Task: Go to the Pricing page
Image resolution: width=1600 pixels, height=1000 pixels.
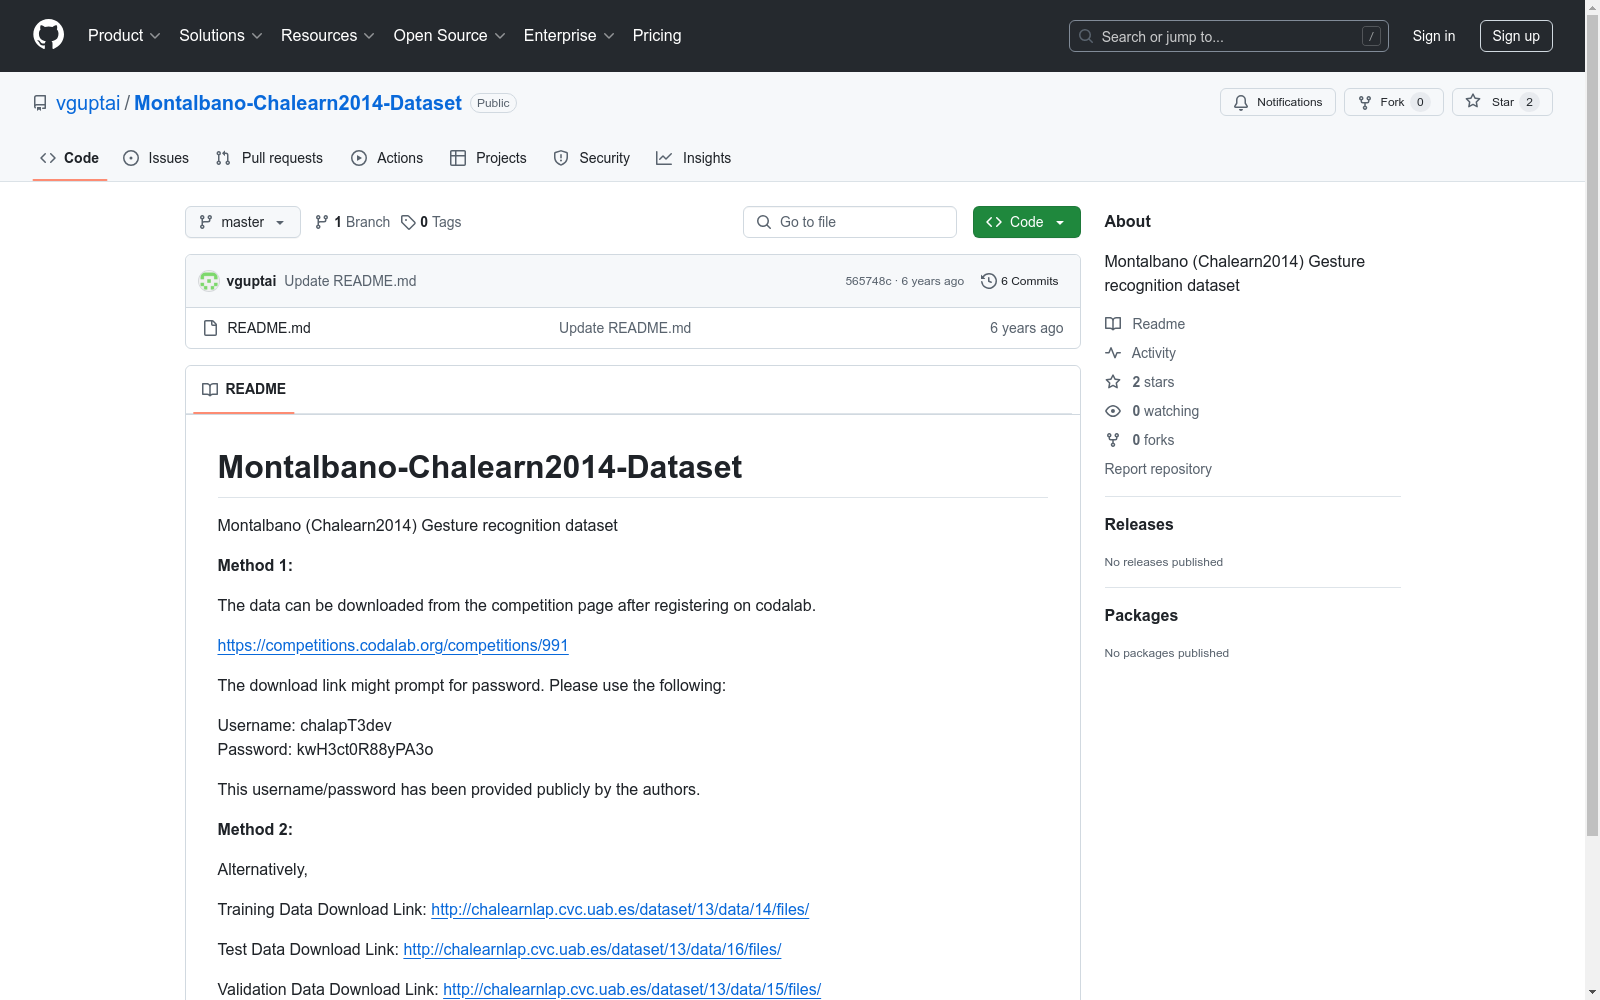Action: click(657, 36)
